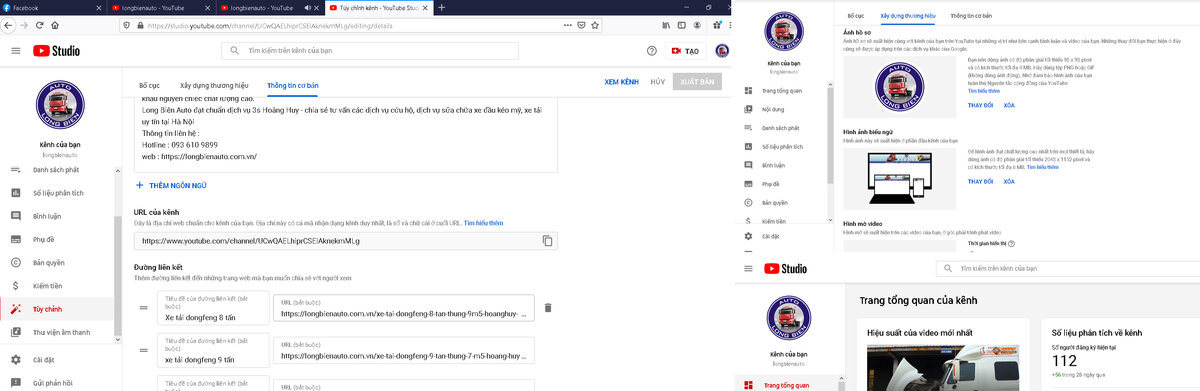Click the channel avatar in main left sidebar
The height and width of the screenshot is (391, 1200).
coord(61,105)
